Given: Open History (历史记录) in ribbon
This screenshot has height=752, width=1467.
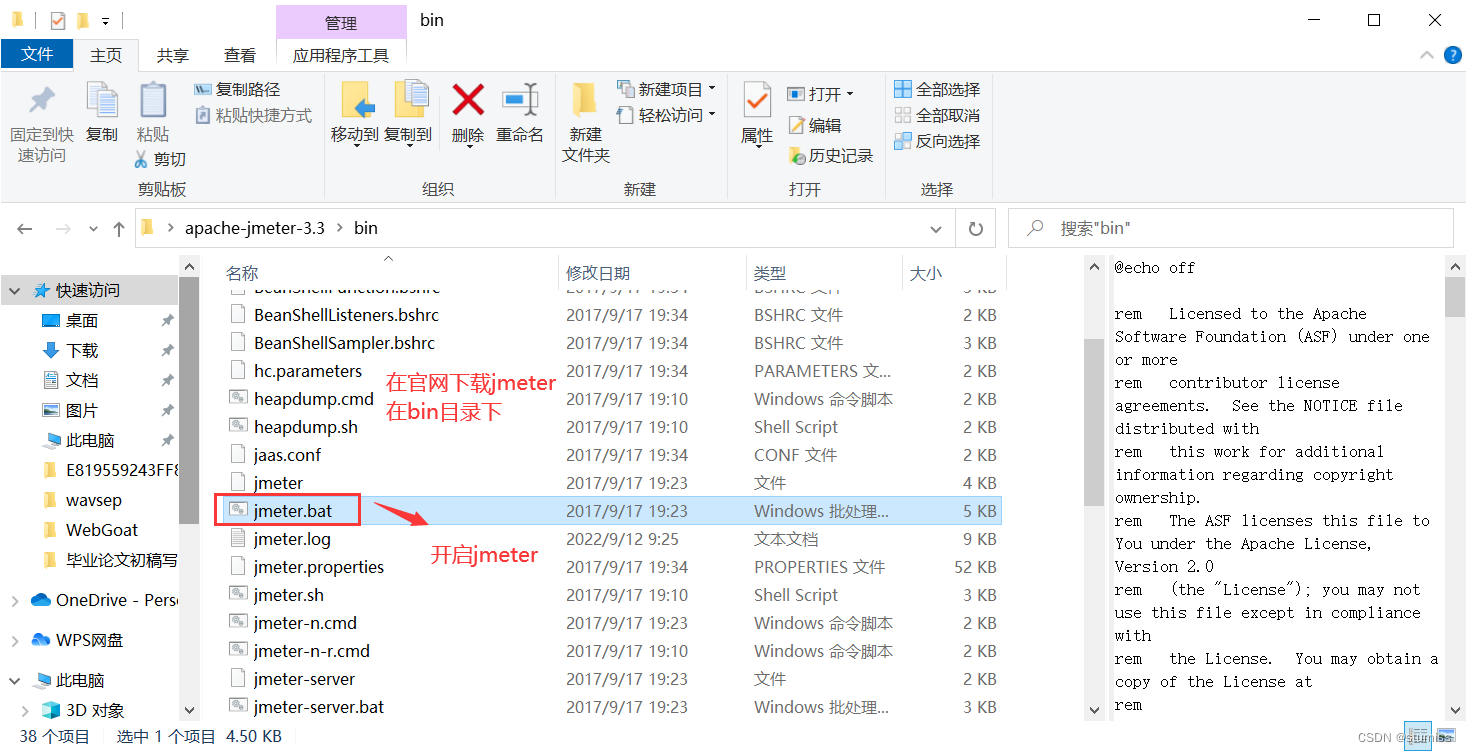Looking at the screenshot, I should click(830, 155).
